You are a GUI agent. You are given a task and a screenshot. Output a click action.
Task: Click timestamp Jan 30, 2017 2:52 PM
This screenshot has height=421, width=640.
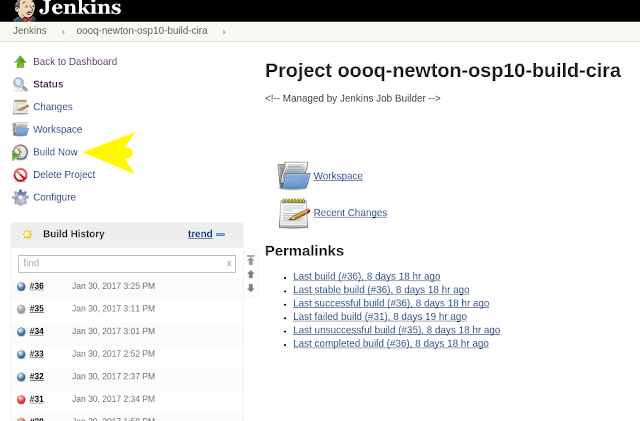113,354
